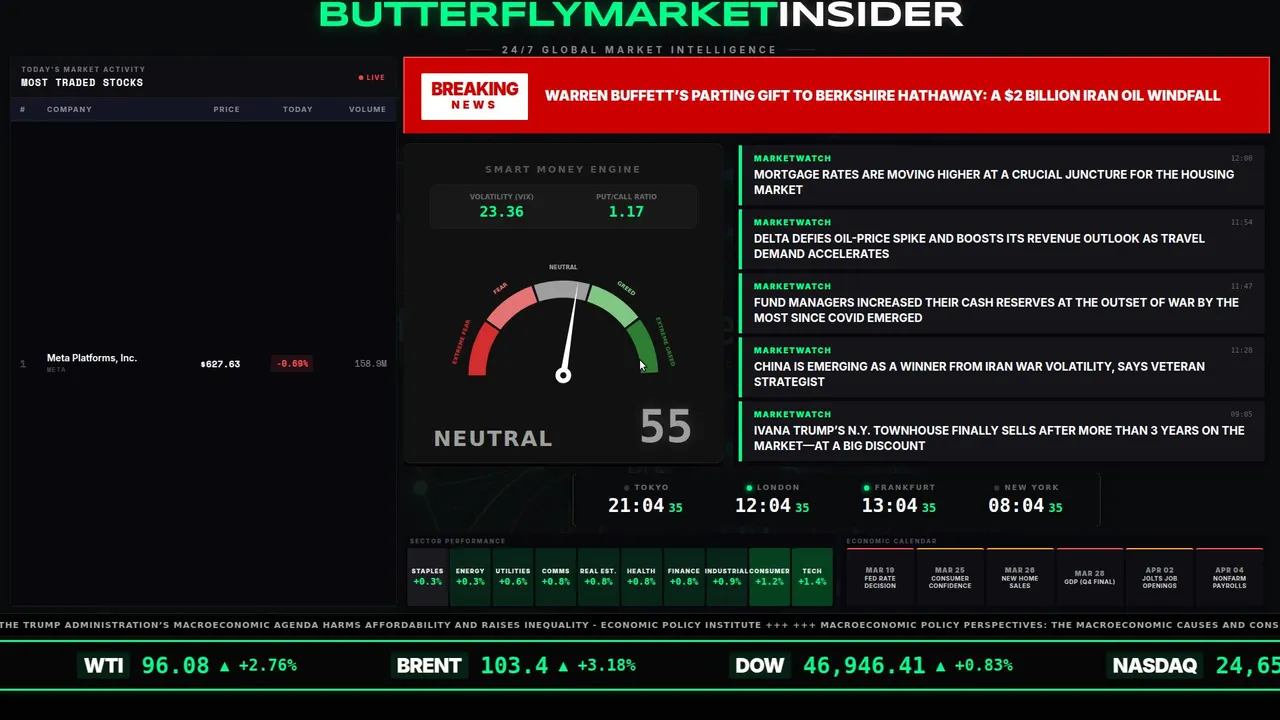Click the Utilities sector tile
The image size is (1280, 720).
pos(513,577)
